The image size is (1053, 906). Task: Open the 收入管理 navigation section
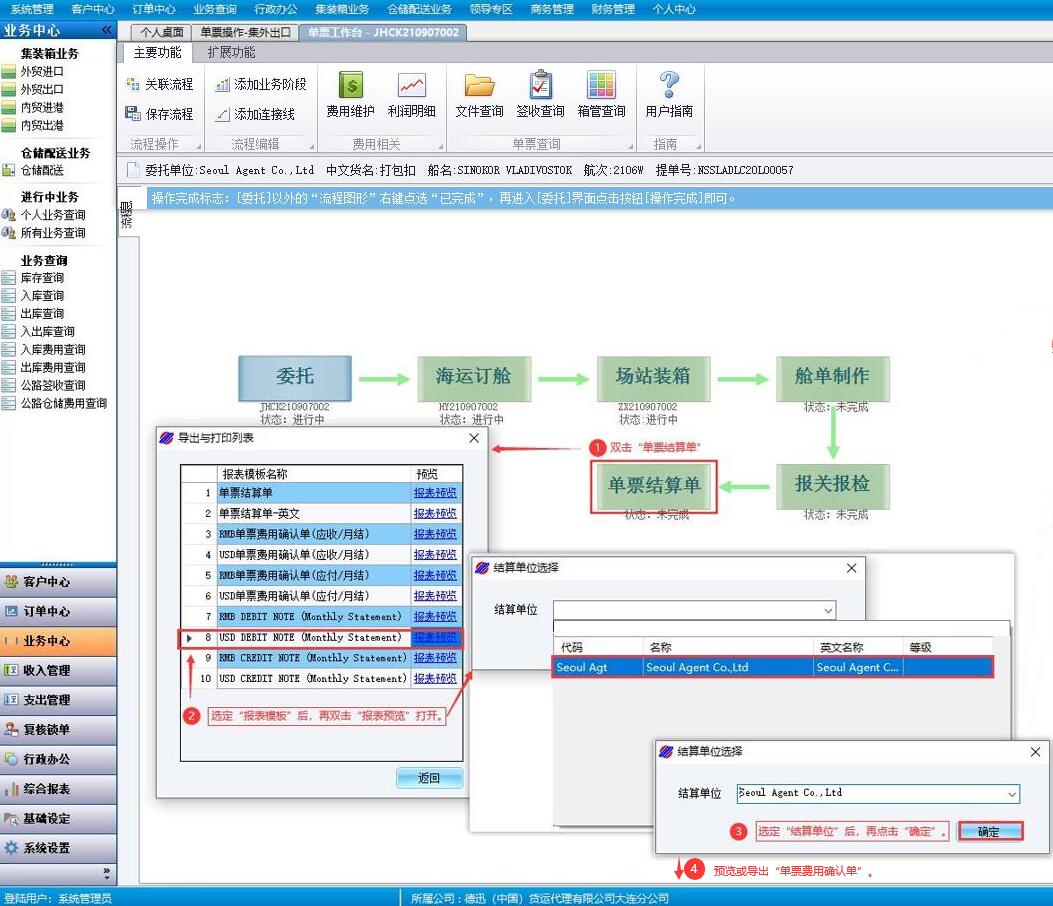coord(47,670)
